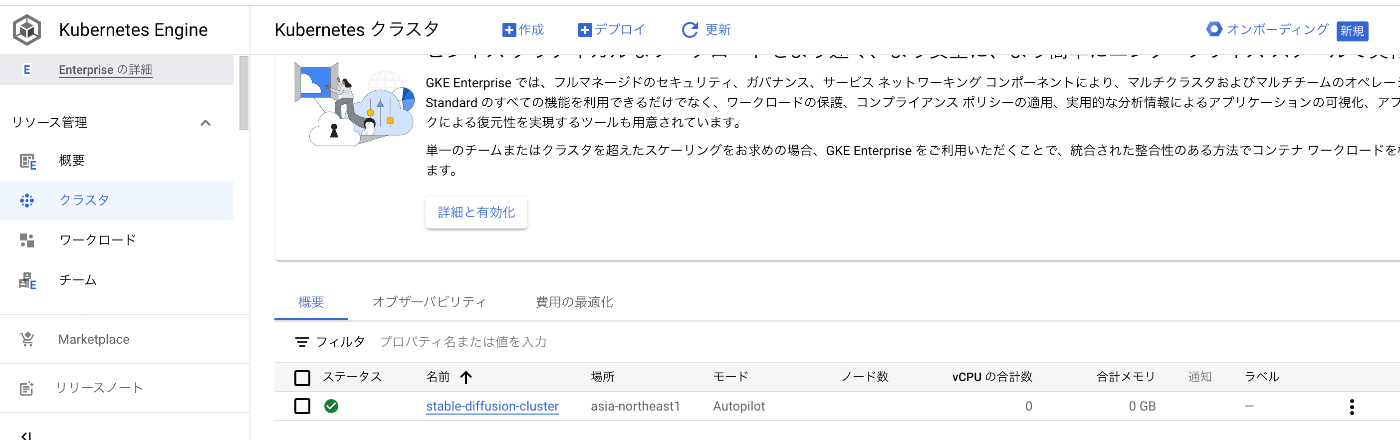Collapse the リソース管理 section

pyautogui.click(x=206, y=123)
